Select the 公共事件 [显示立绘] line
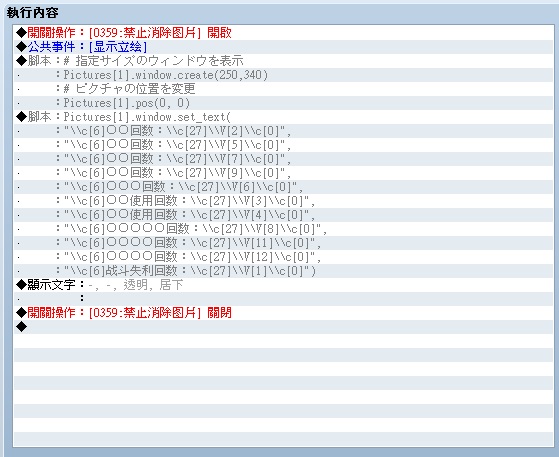 click(283, 47)
